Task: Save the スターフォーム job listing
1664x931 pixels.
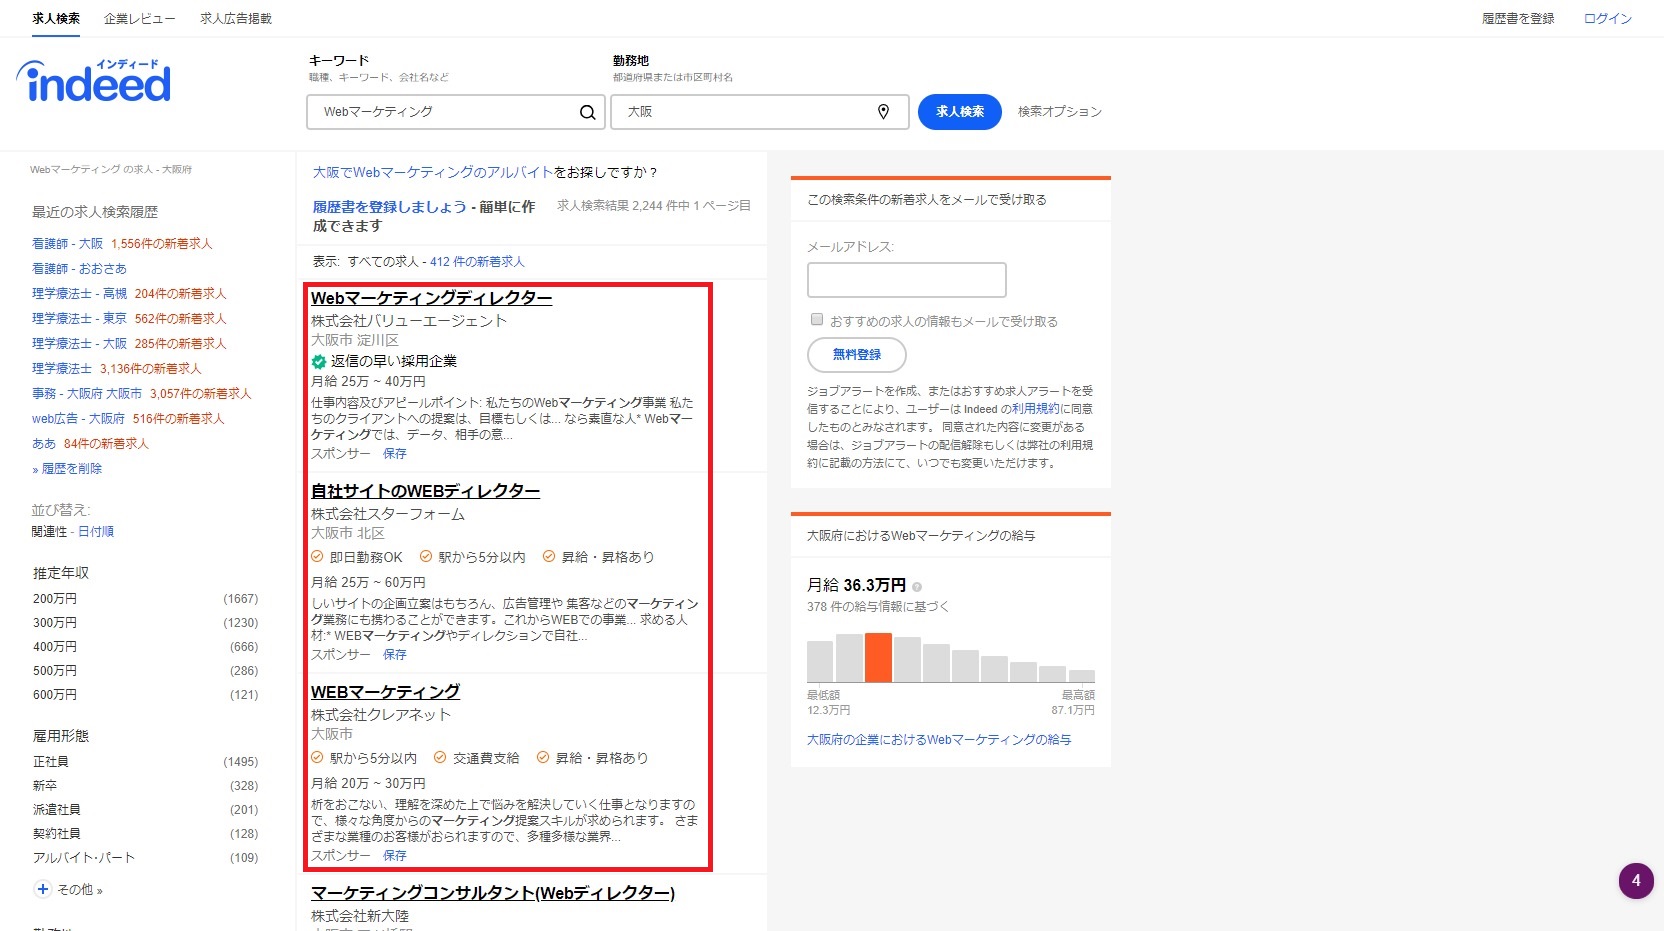Action: point(395,655)
